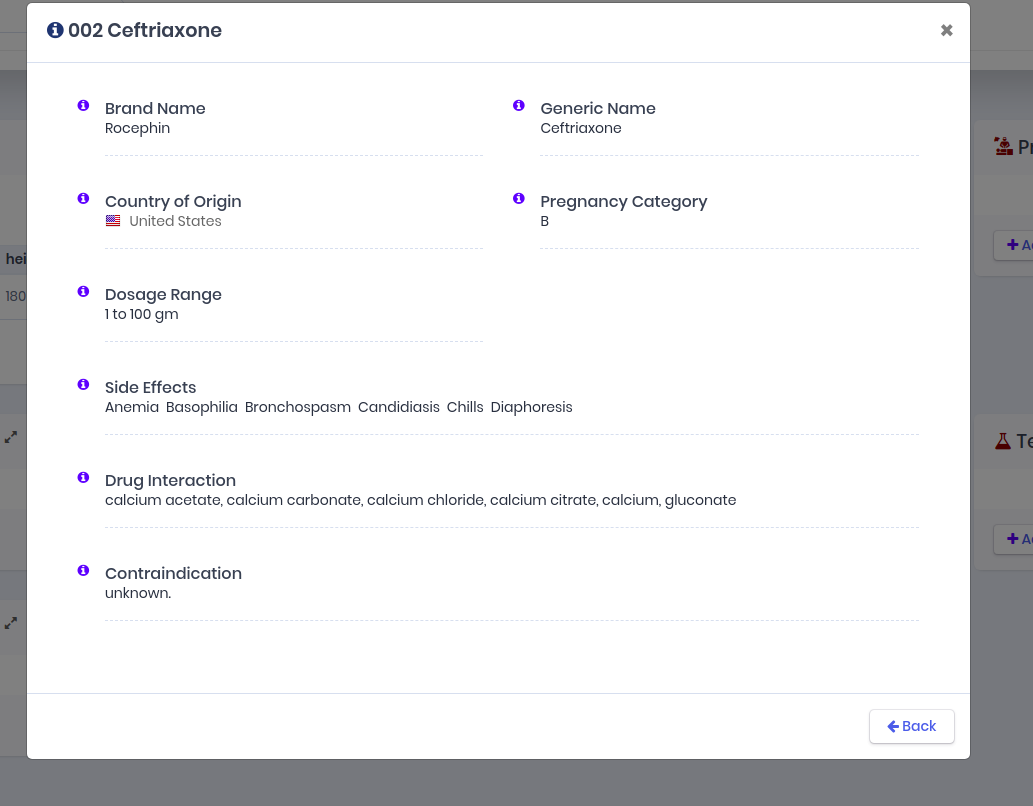The width and height of the screenshot is (1033, 806).
Task: Click the info icon next to Dosage Range
Action: [84, 292]
